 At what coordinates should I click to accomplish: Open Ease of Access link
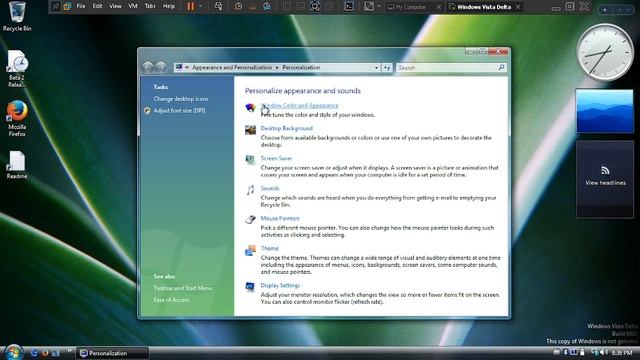pyautogui.click(x=171, y=300)
